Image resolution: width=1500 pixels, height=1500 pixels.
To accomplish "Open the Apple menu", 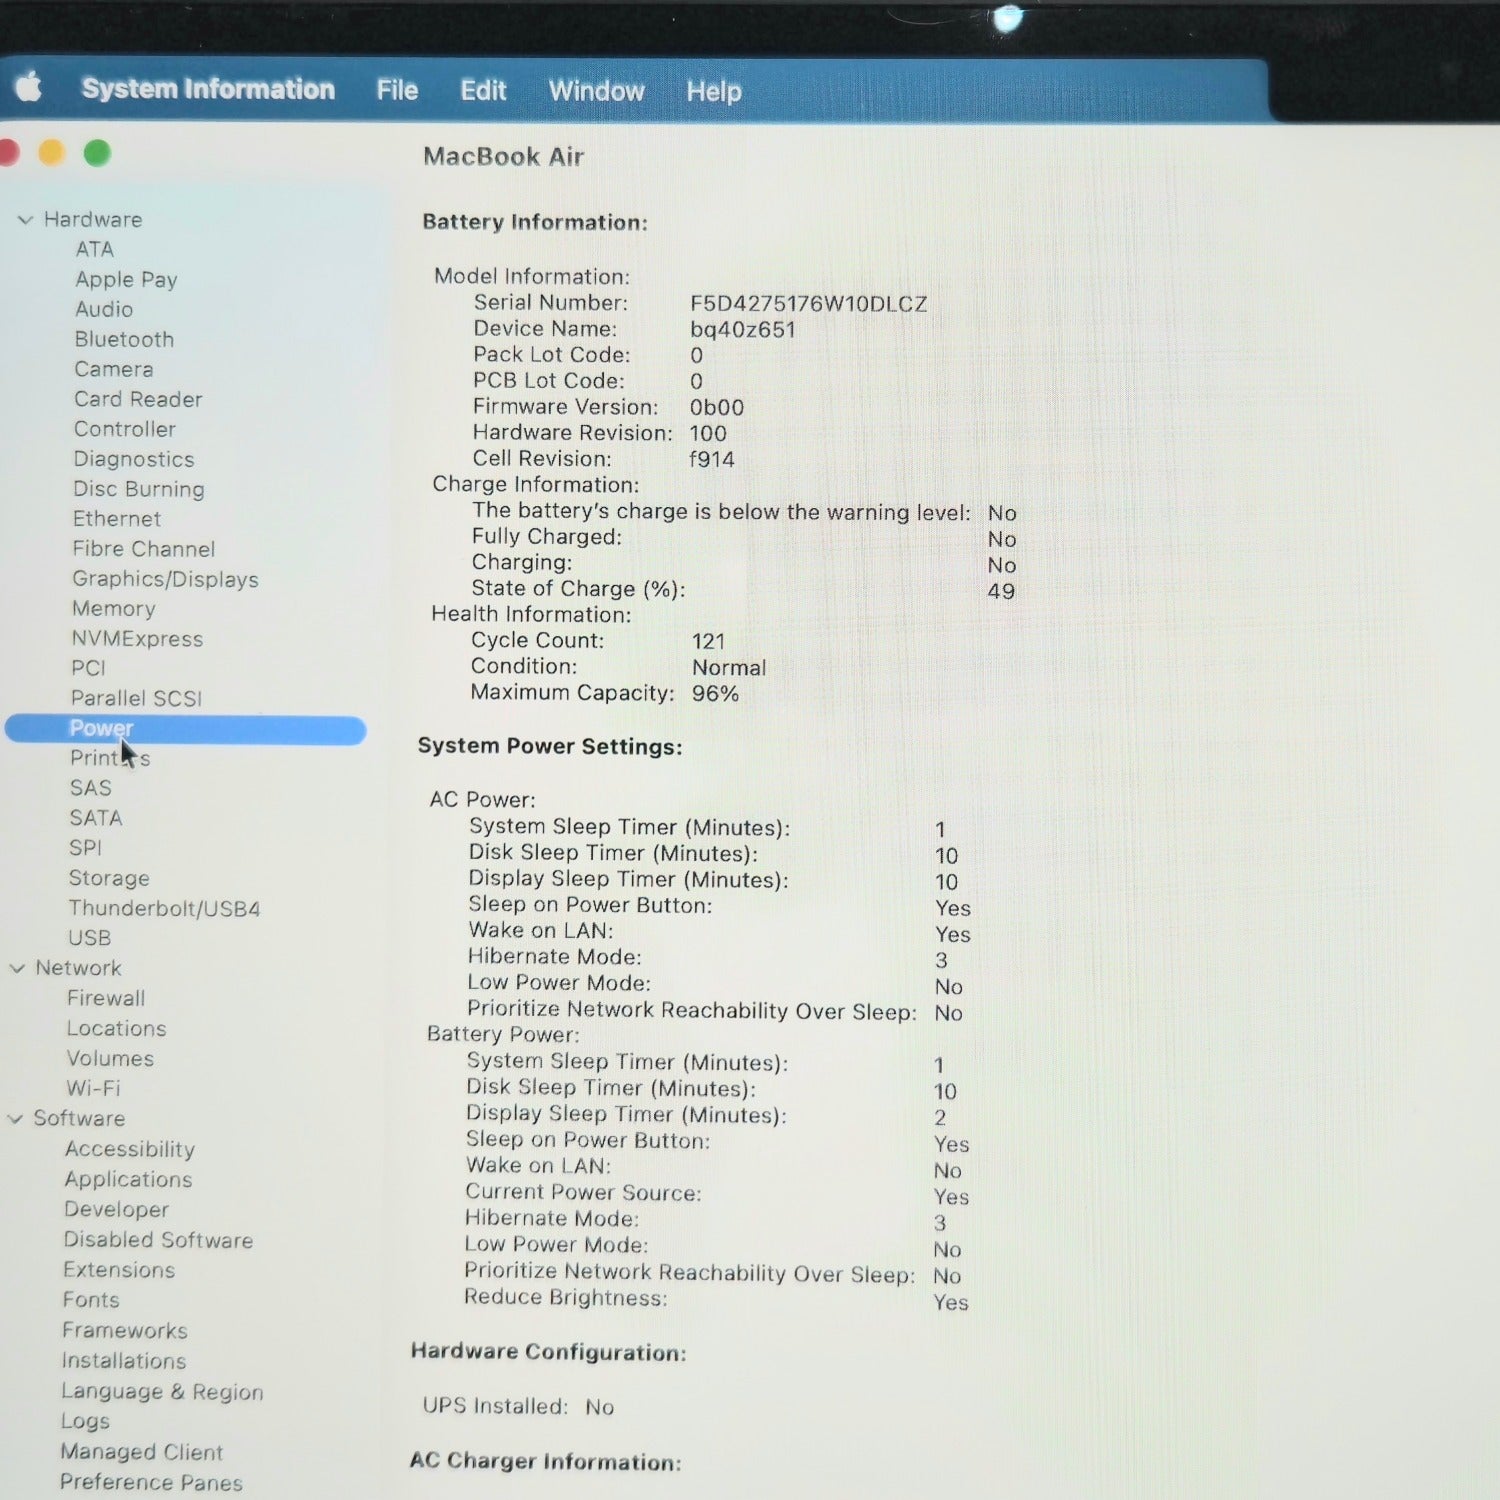I will pyautogui.click(x=29, y=88).
